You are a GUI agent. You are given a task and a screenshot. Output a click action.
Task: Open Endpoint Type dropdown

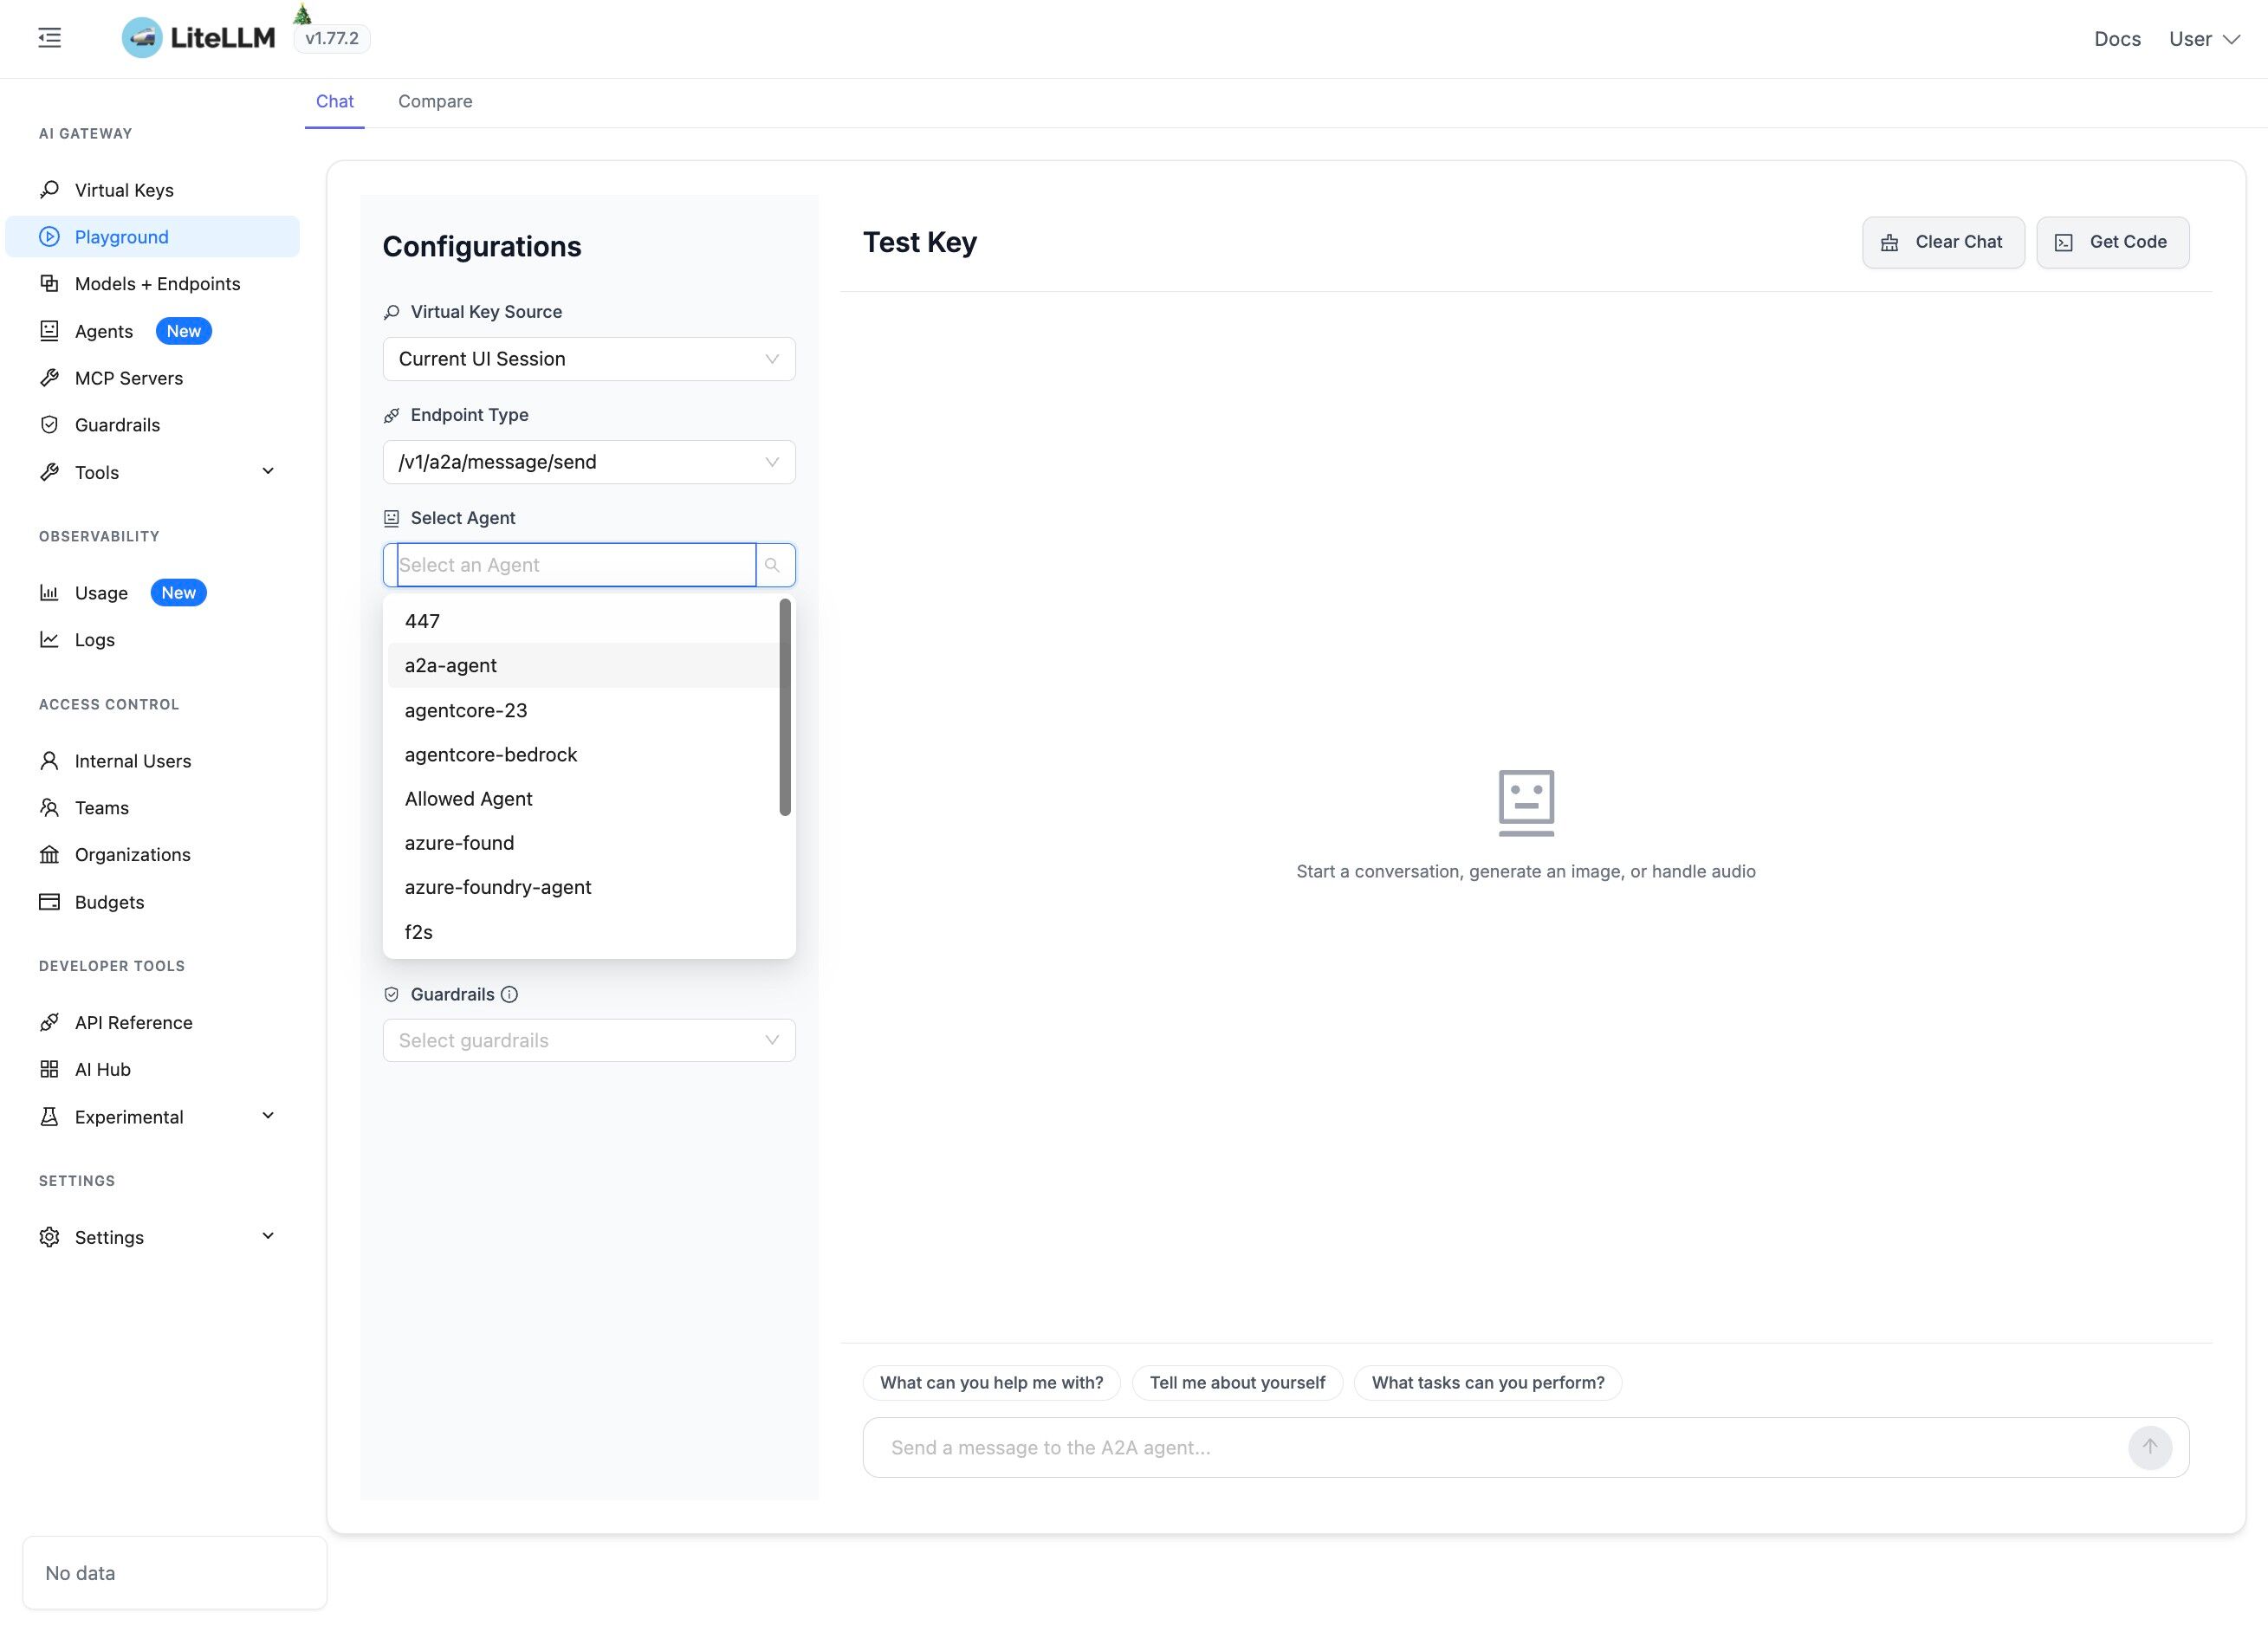[588, 462]
